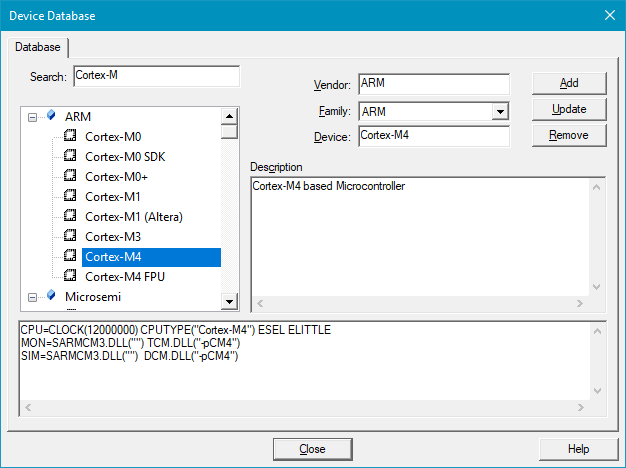Click the device tree scroll up arrow

coord(229,116)
